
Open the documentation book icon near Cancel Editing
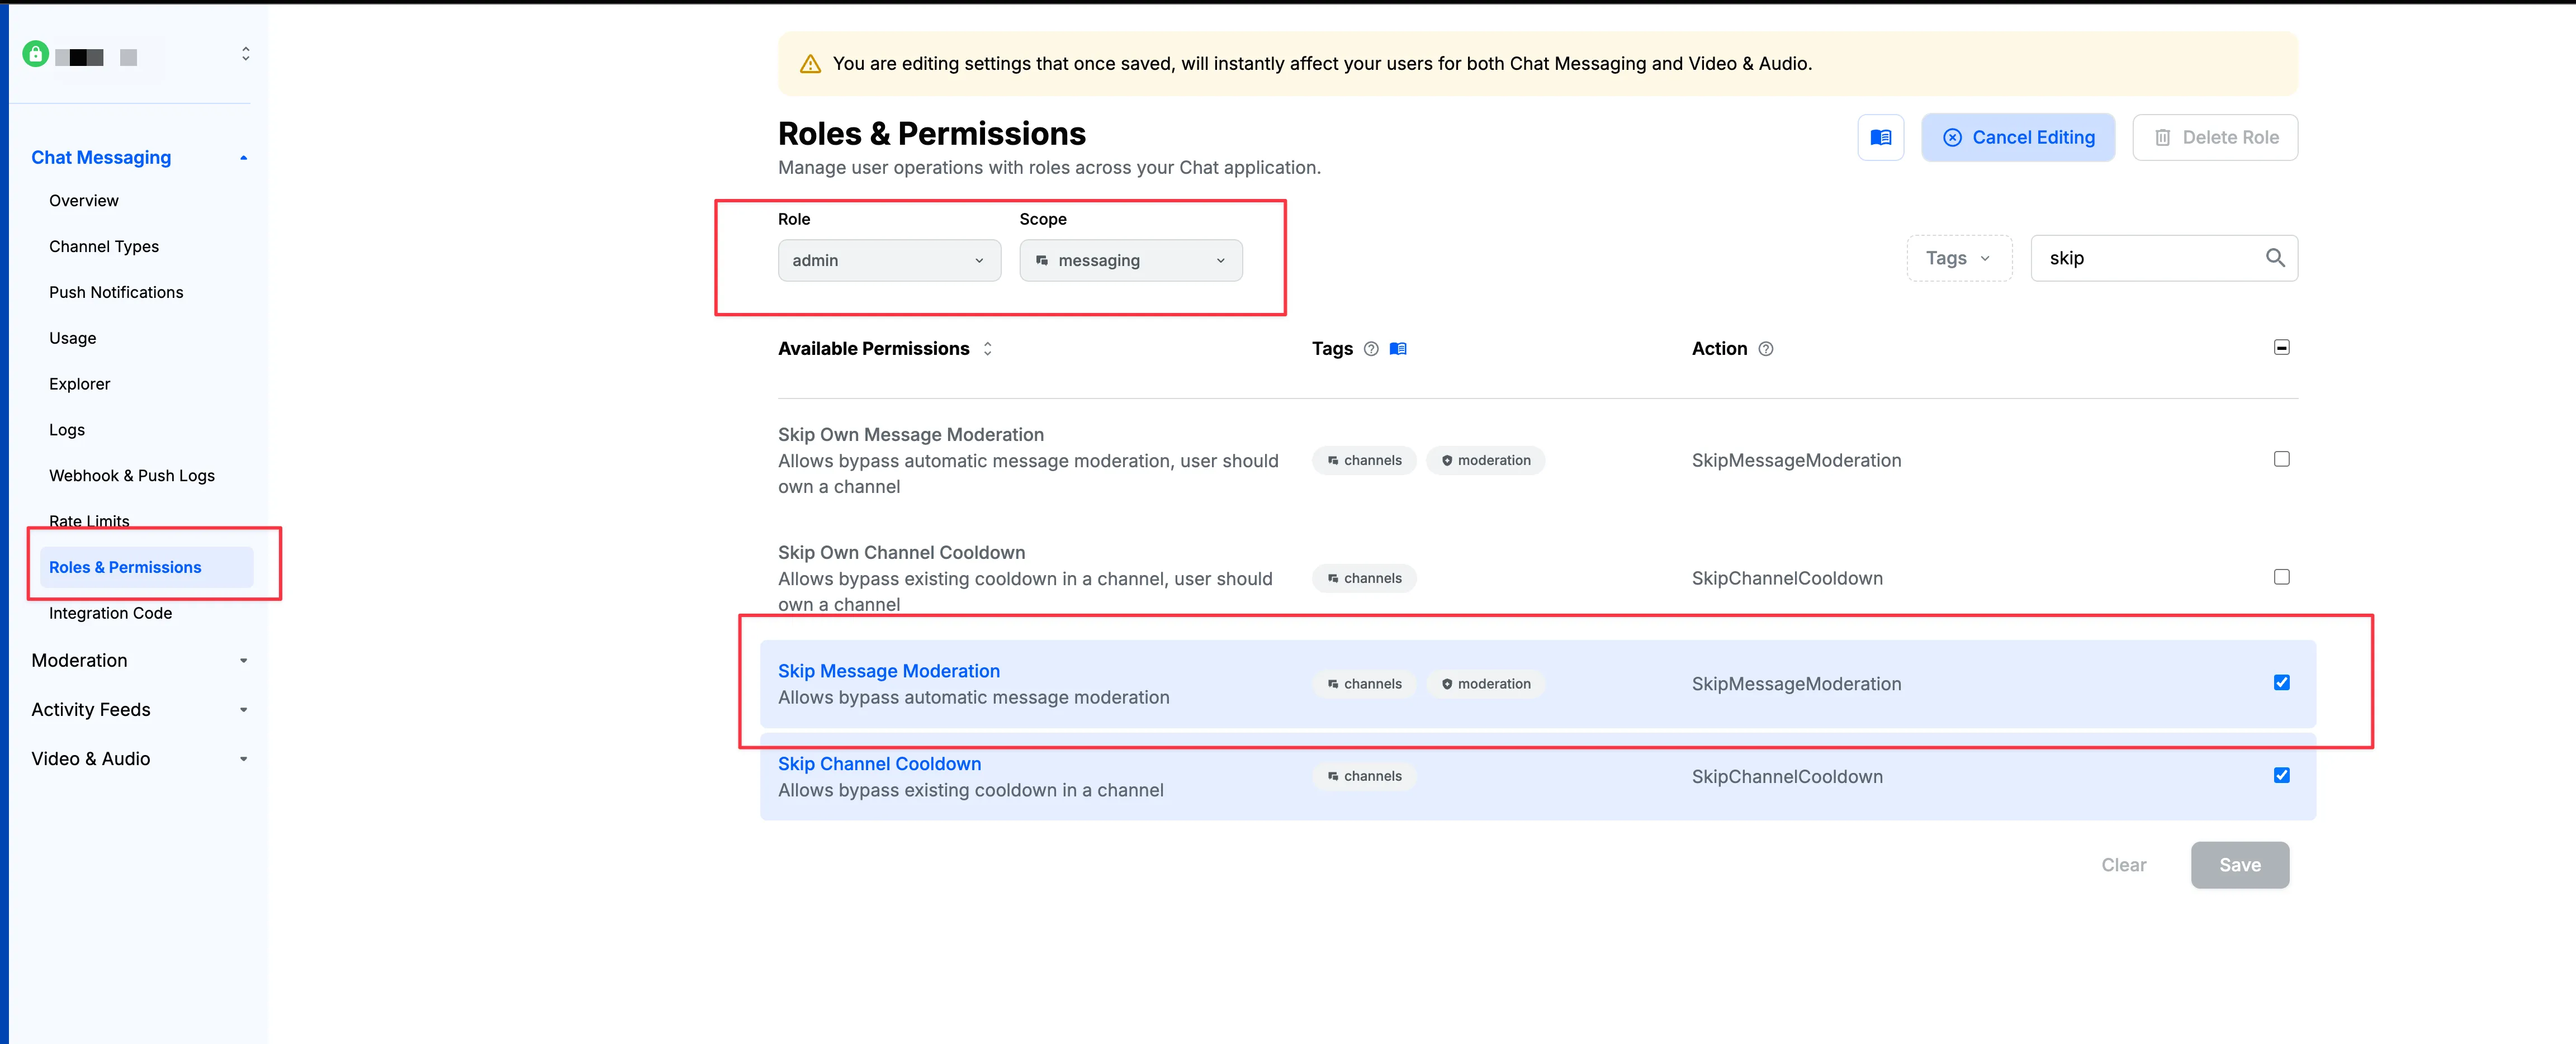[x=1881, y=137]
